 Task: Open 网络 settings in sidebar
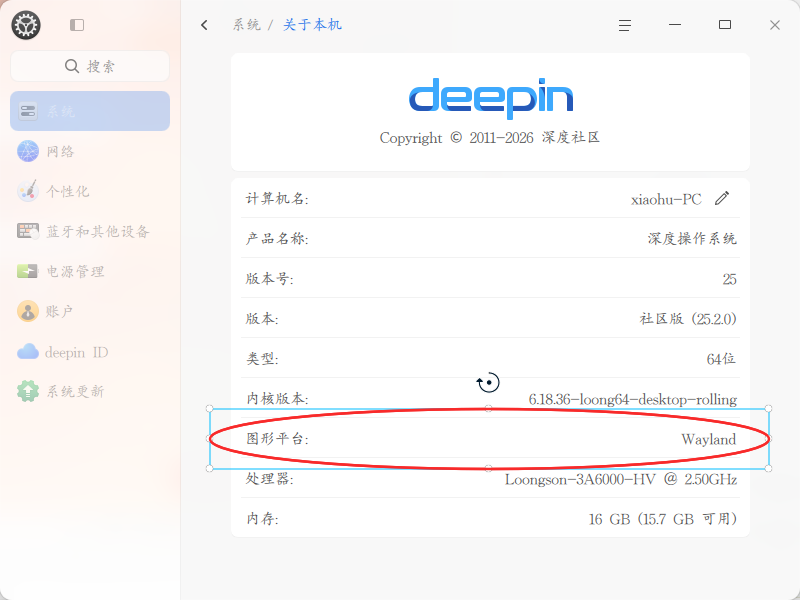90,152
